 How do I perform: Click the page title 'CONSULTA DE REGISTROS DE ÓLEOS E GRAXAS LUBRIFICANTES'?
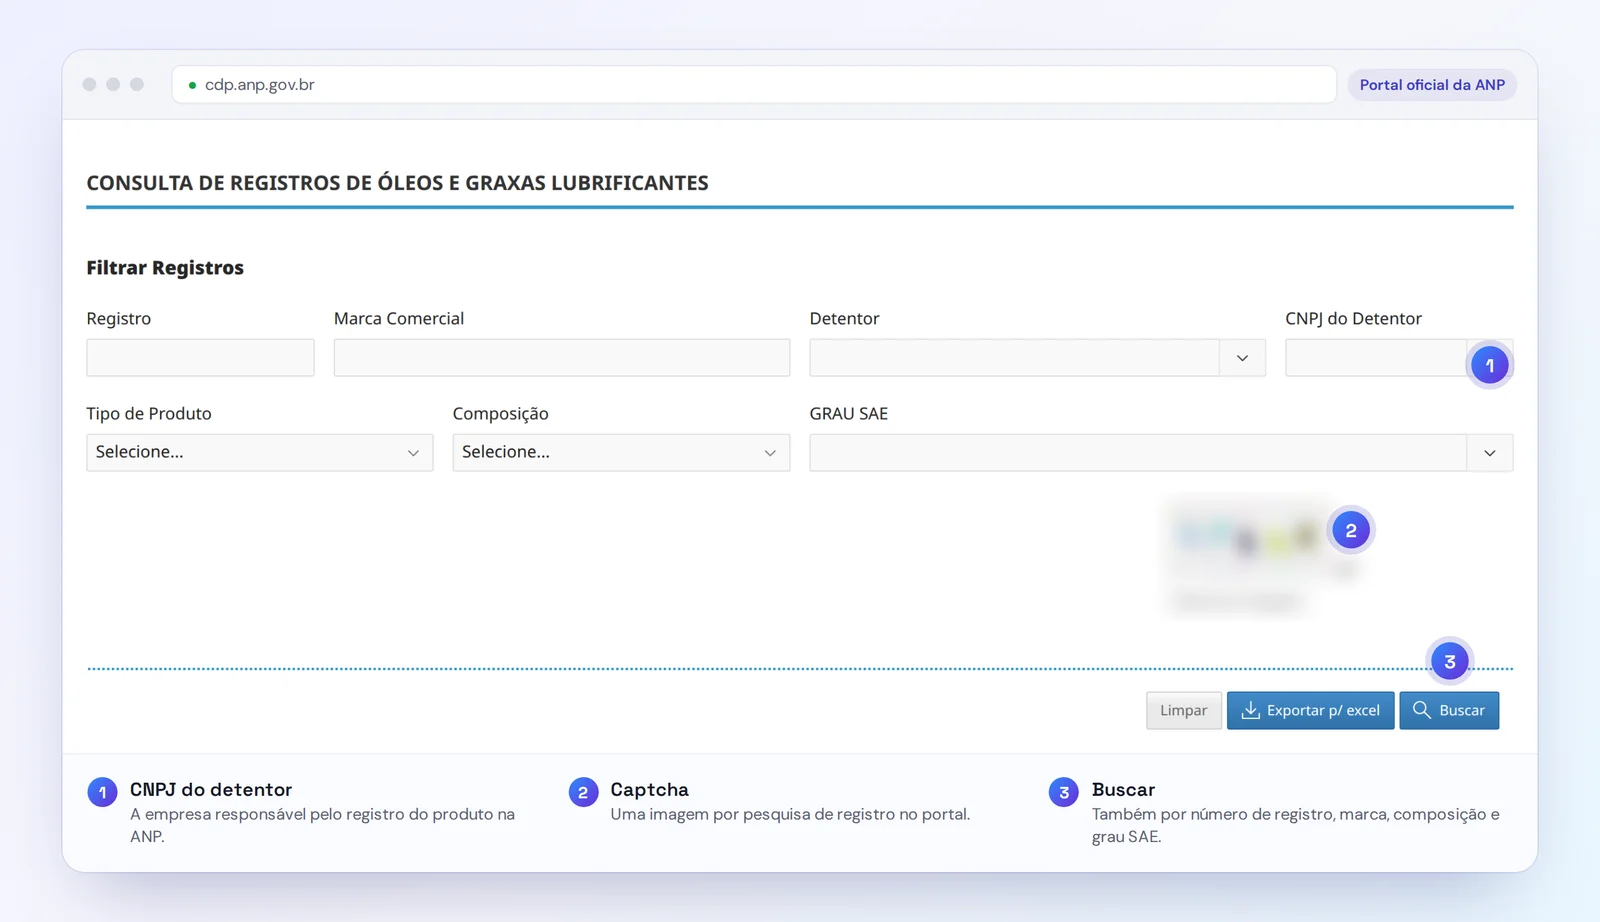pos(397,183)
